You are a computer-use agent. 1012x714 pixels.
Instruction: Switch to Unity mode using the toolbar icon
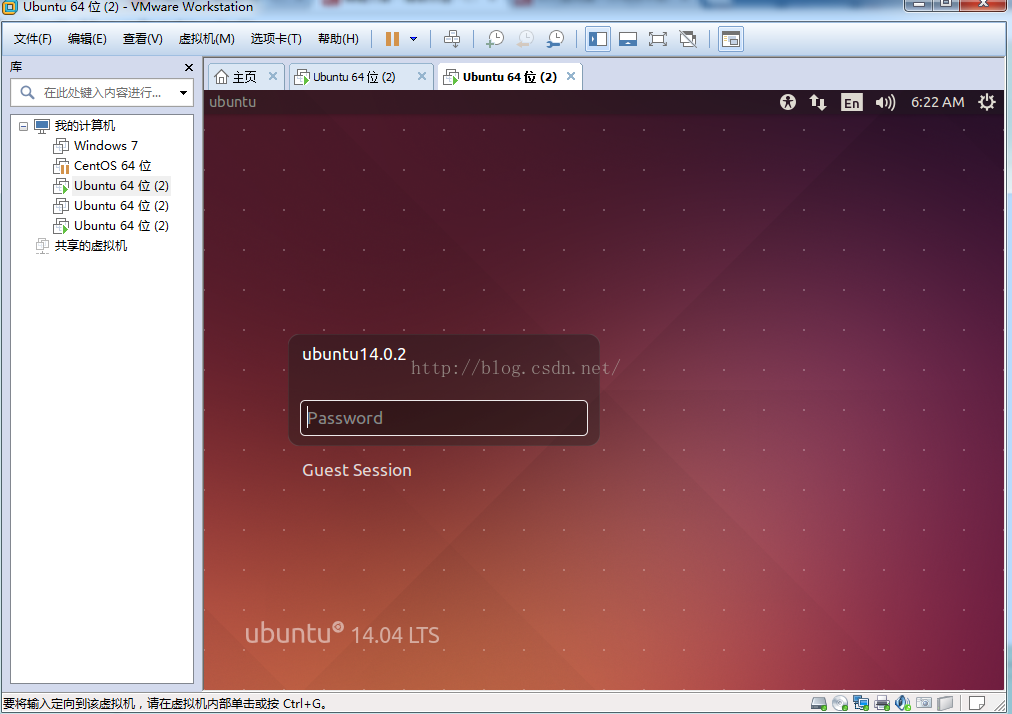[x=688, y=39]
